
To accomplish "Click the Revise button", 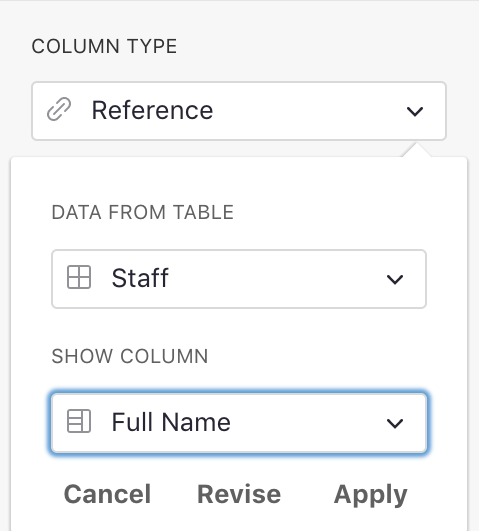I will (x=239, y=494).
